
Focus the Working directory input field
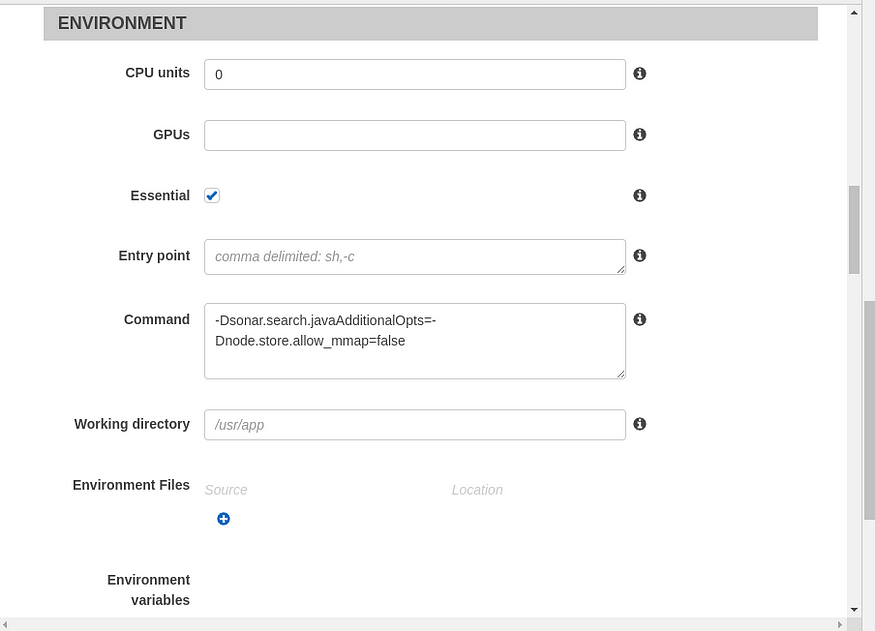(415, 425)
